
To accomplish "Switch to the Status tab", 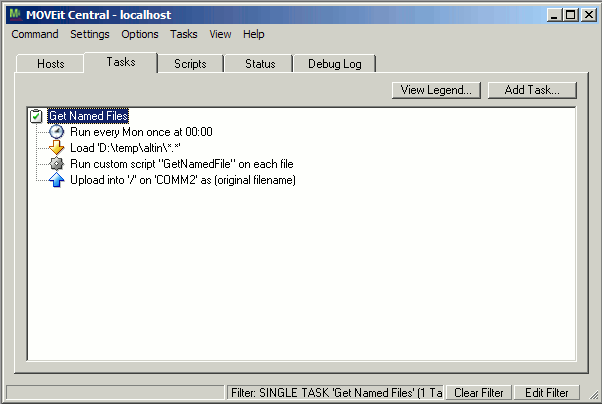I will [260, 64].
